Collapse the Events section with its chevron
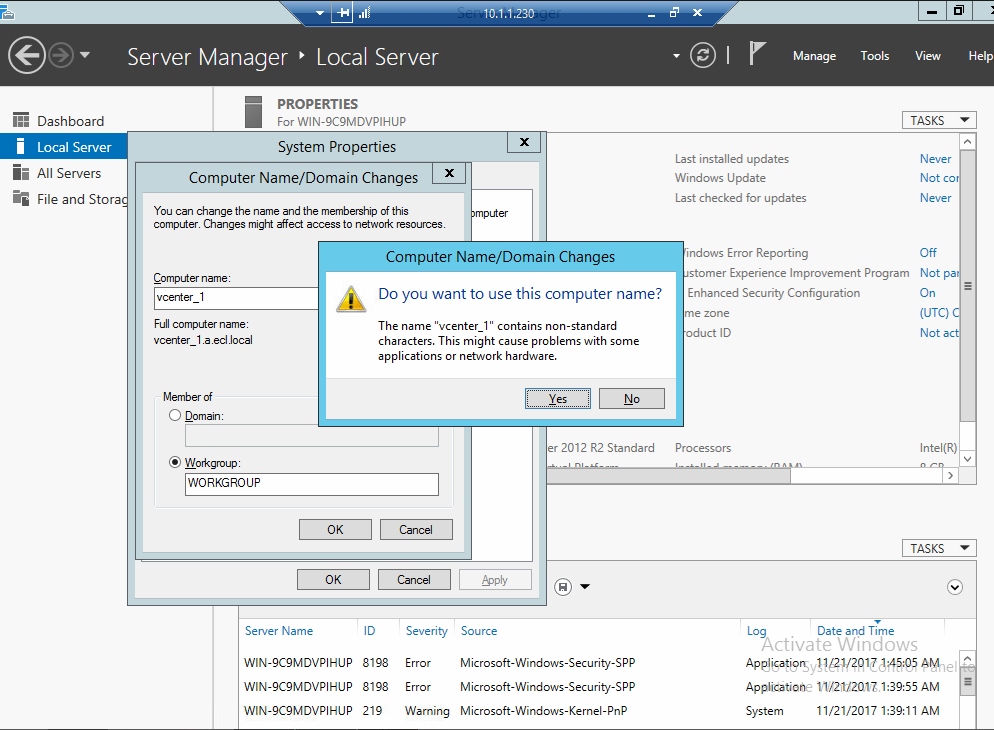The image size is (994, 730). pyautogui.click(x=954, y=587)
